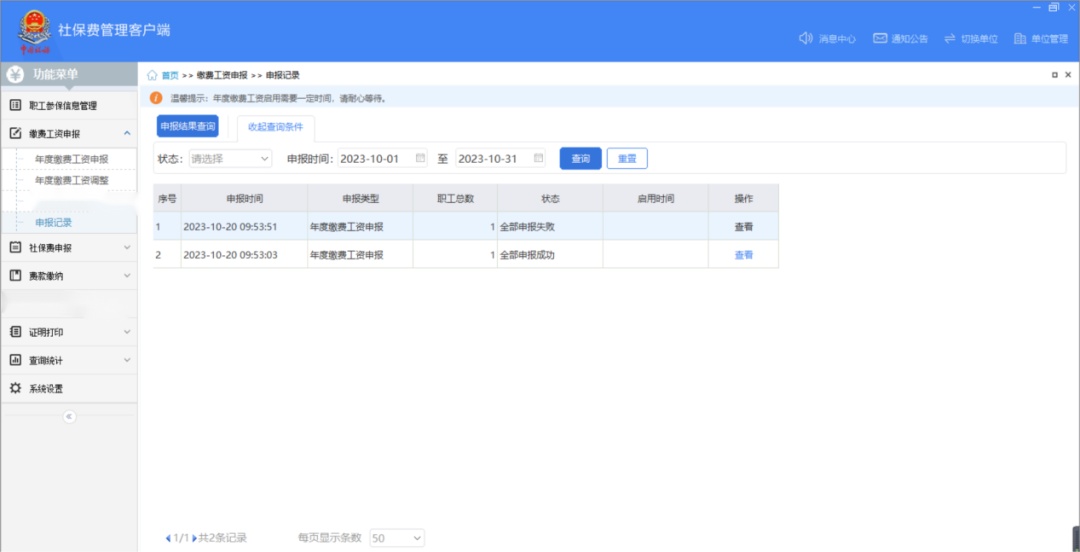Collapse sidebar with double-arrow icon

tap(69, 416)
